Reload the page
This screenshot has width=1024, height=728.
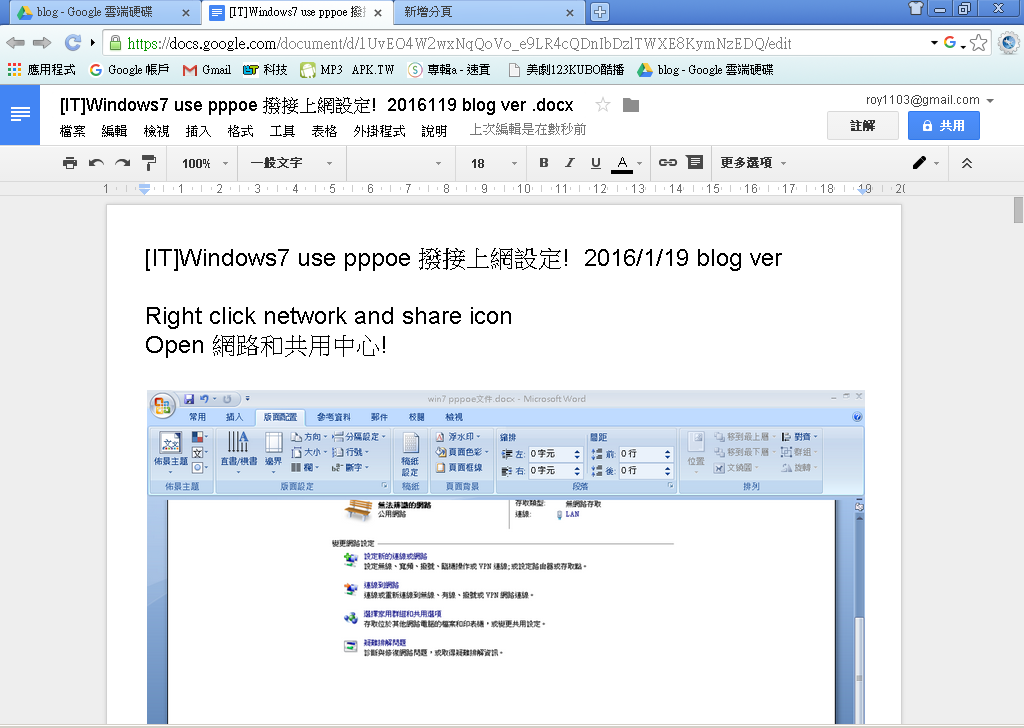click(72, 43)
